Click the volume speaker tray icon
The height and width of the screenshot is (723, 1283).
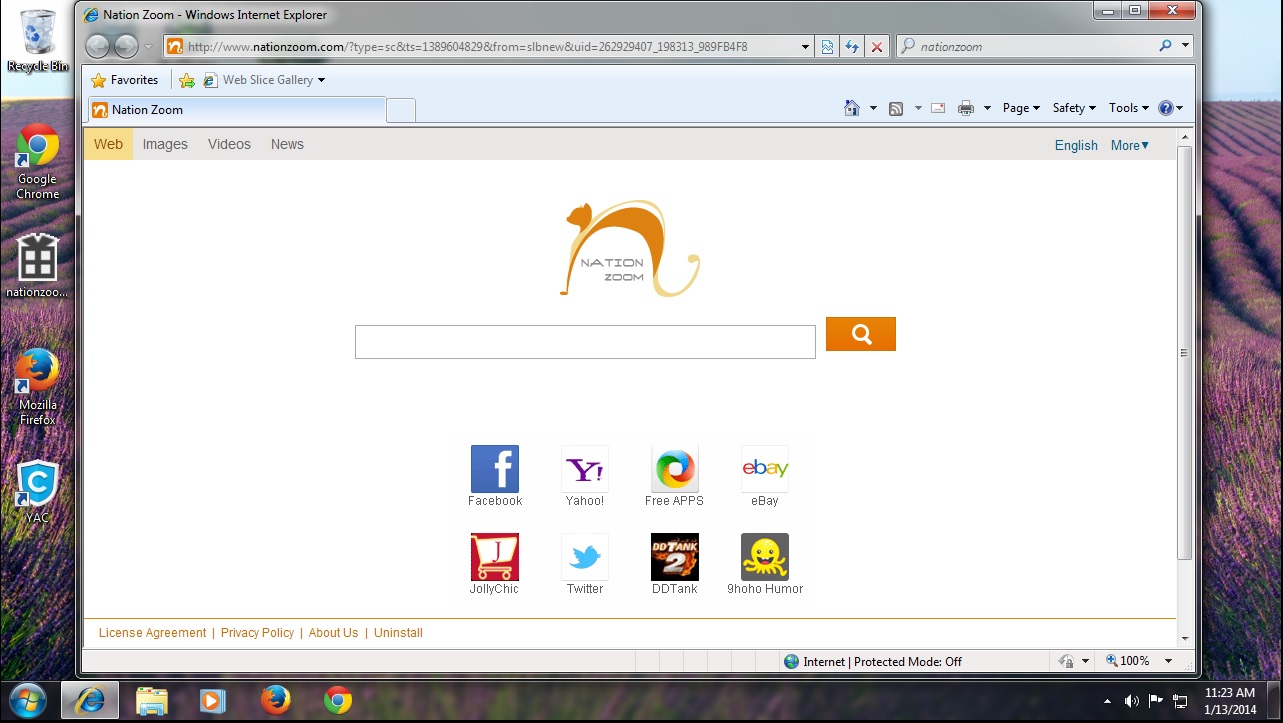[1131, 701]
